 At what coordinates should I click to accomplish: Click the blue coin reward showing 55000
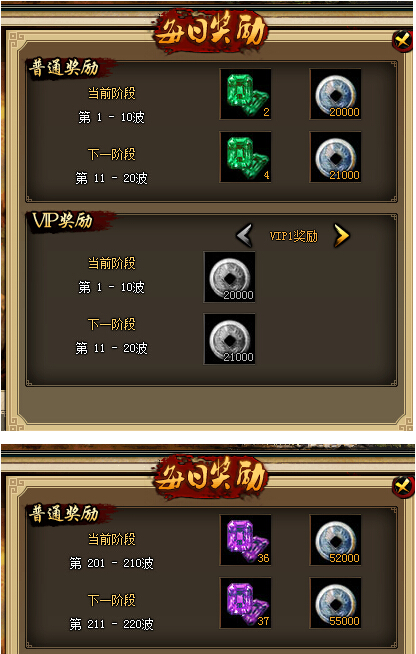point(335,603)
